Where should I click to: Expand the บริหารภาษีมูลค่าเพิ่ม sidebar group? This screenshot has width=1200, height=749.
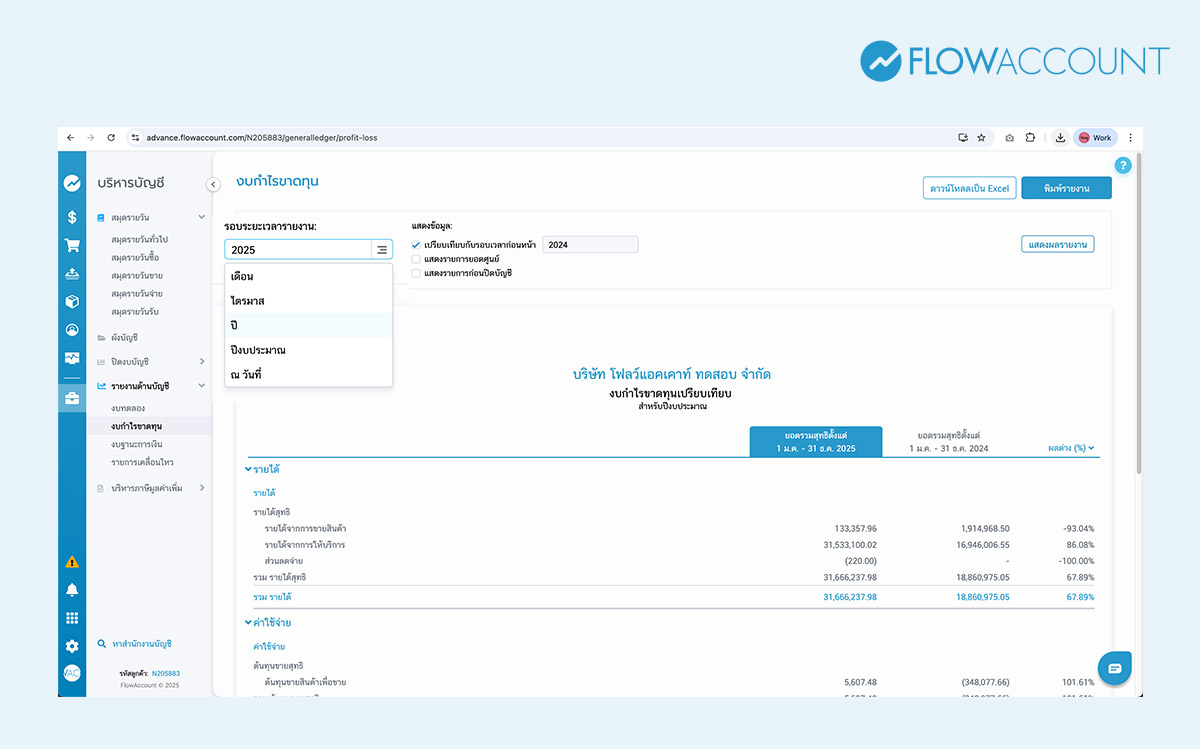pyautogui.click(x=202, y=488)
